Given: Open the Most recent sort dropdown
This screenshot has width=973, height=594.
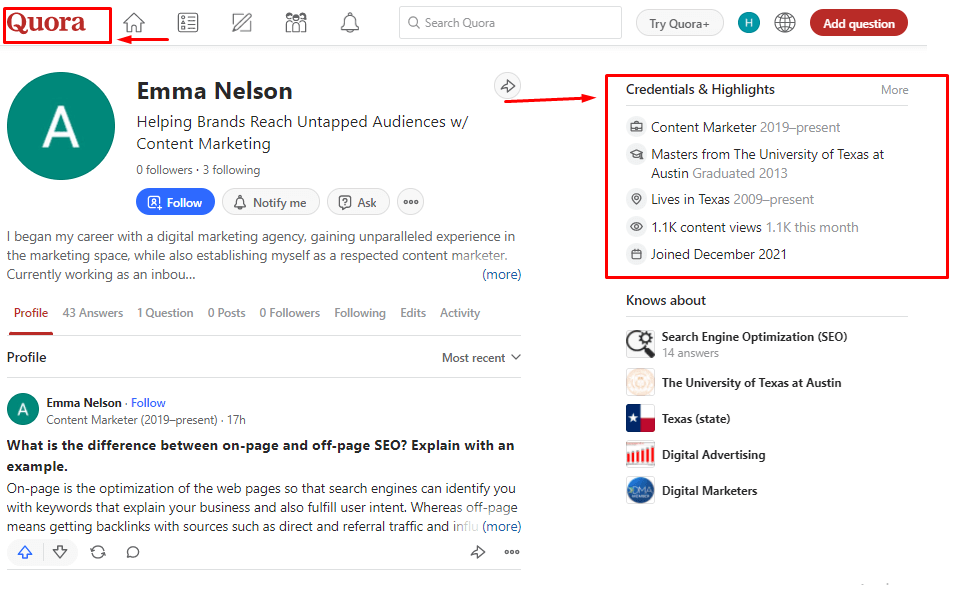Looking at the screenshot, I should (481, 358).
